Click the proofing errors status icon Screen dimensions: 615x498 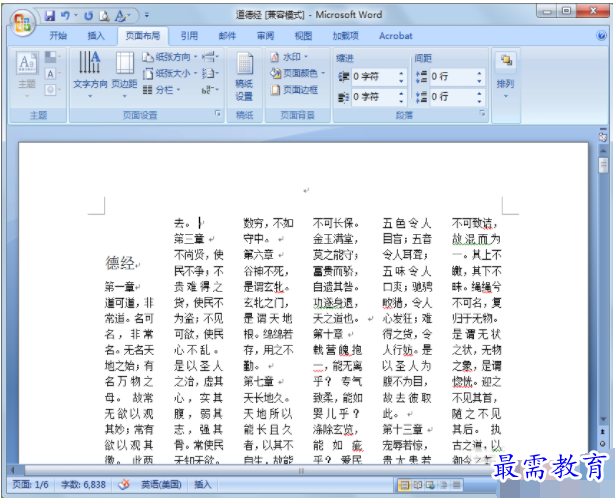point(124,485)
